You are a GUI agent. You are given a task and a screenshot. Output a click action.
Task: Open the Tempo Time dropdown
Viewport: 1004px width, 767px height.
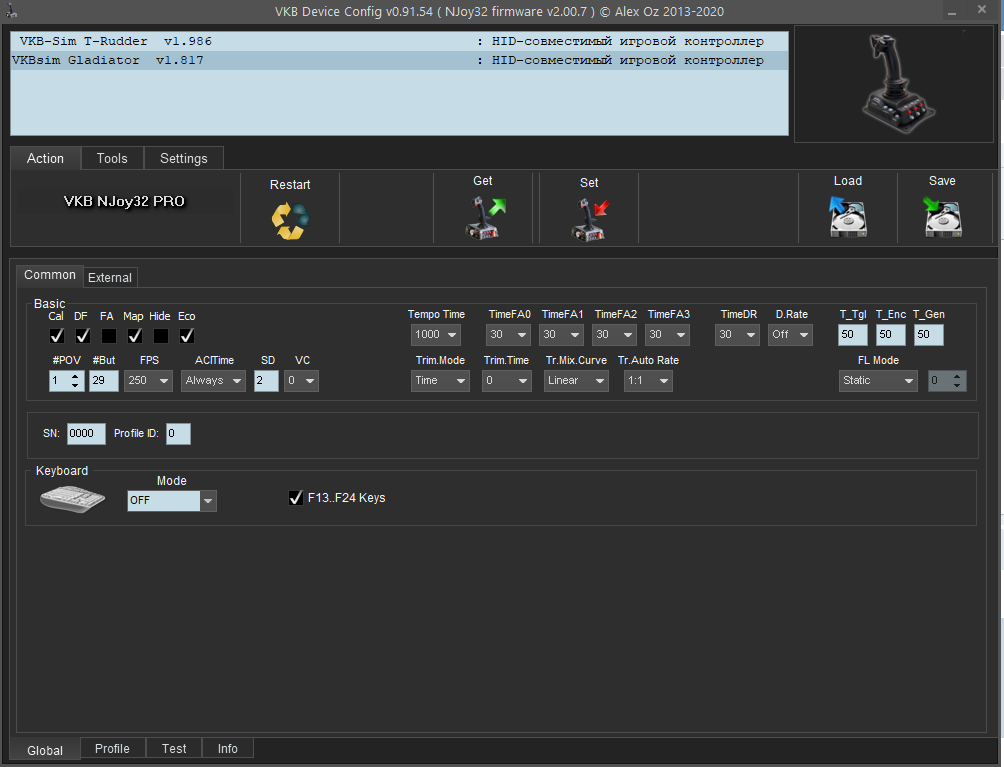click(436, 335)
